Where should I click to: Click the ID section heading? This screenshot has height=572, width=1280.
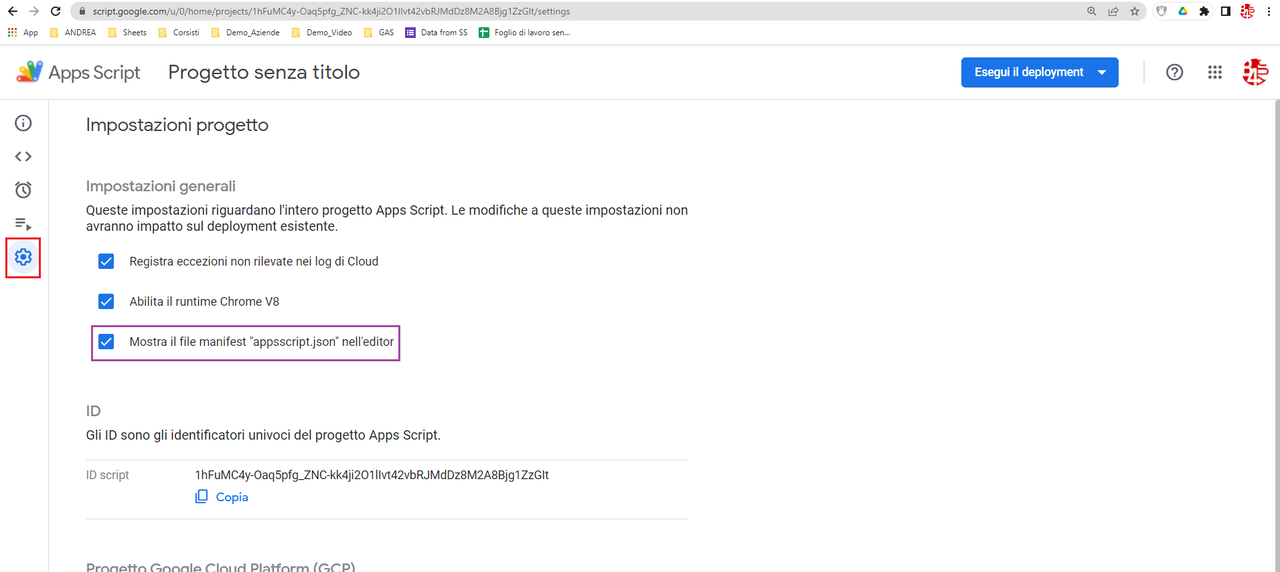pyautogui.click(x=93, y=411)
